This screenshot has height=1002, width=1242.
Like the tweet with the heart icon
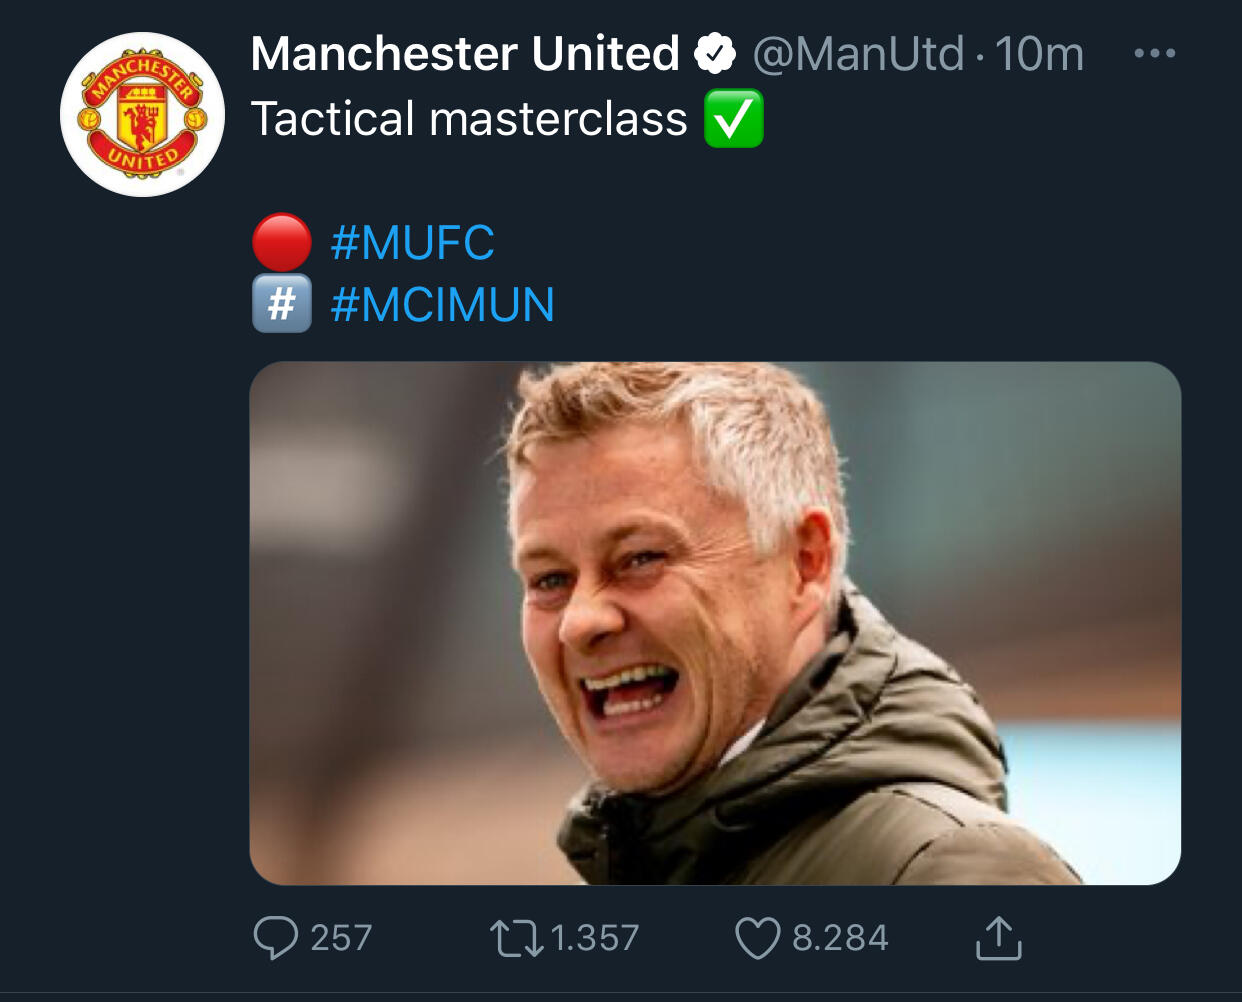(757, 938)
